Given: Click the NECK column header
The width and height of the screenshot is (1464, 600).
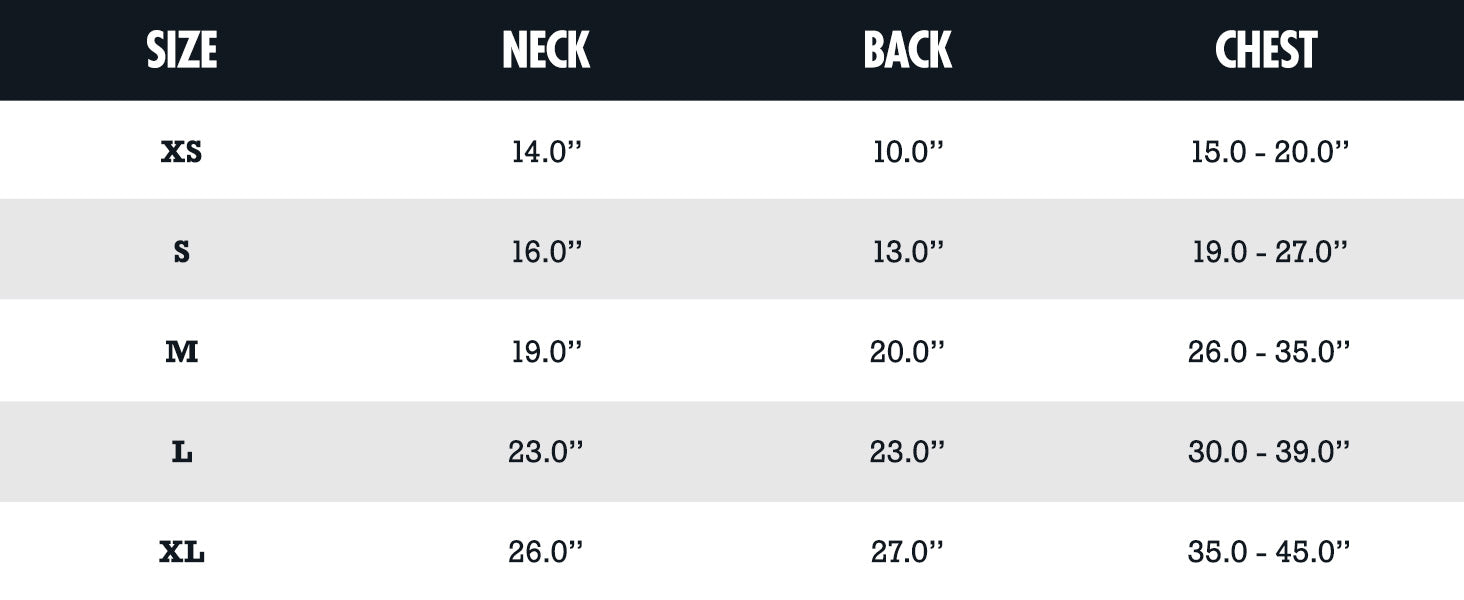Looking at the screenshot, I should point(546,50).
